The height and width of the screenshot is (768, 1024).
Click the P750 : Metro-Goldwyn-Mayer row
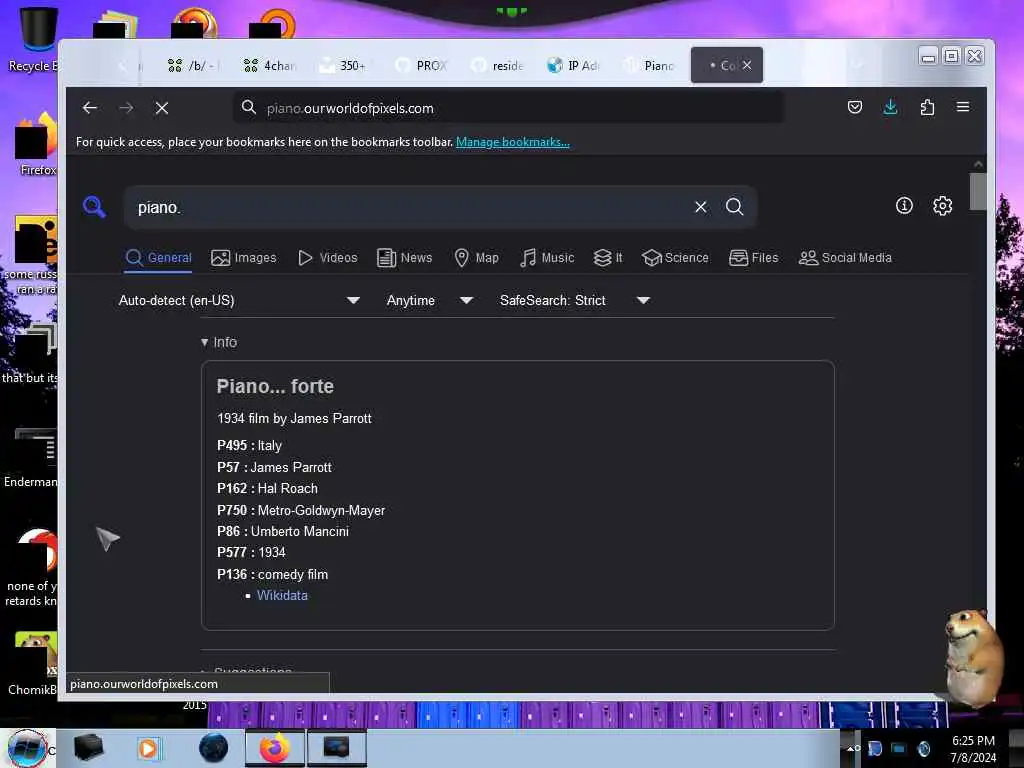[x=301, y=511]
